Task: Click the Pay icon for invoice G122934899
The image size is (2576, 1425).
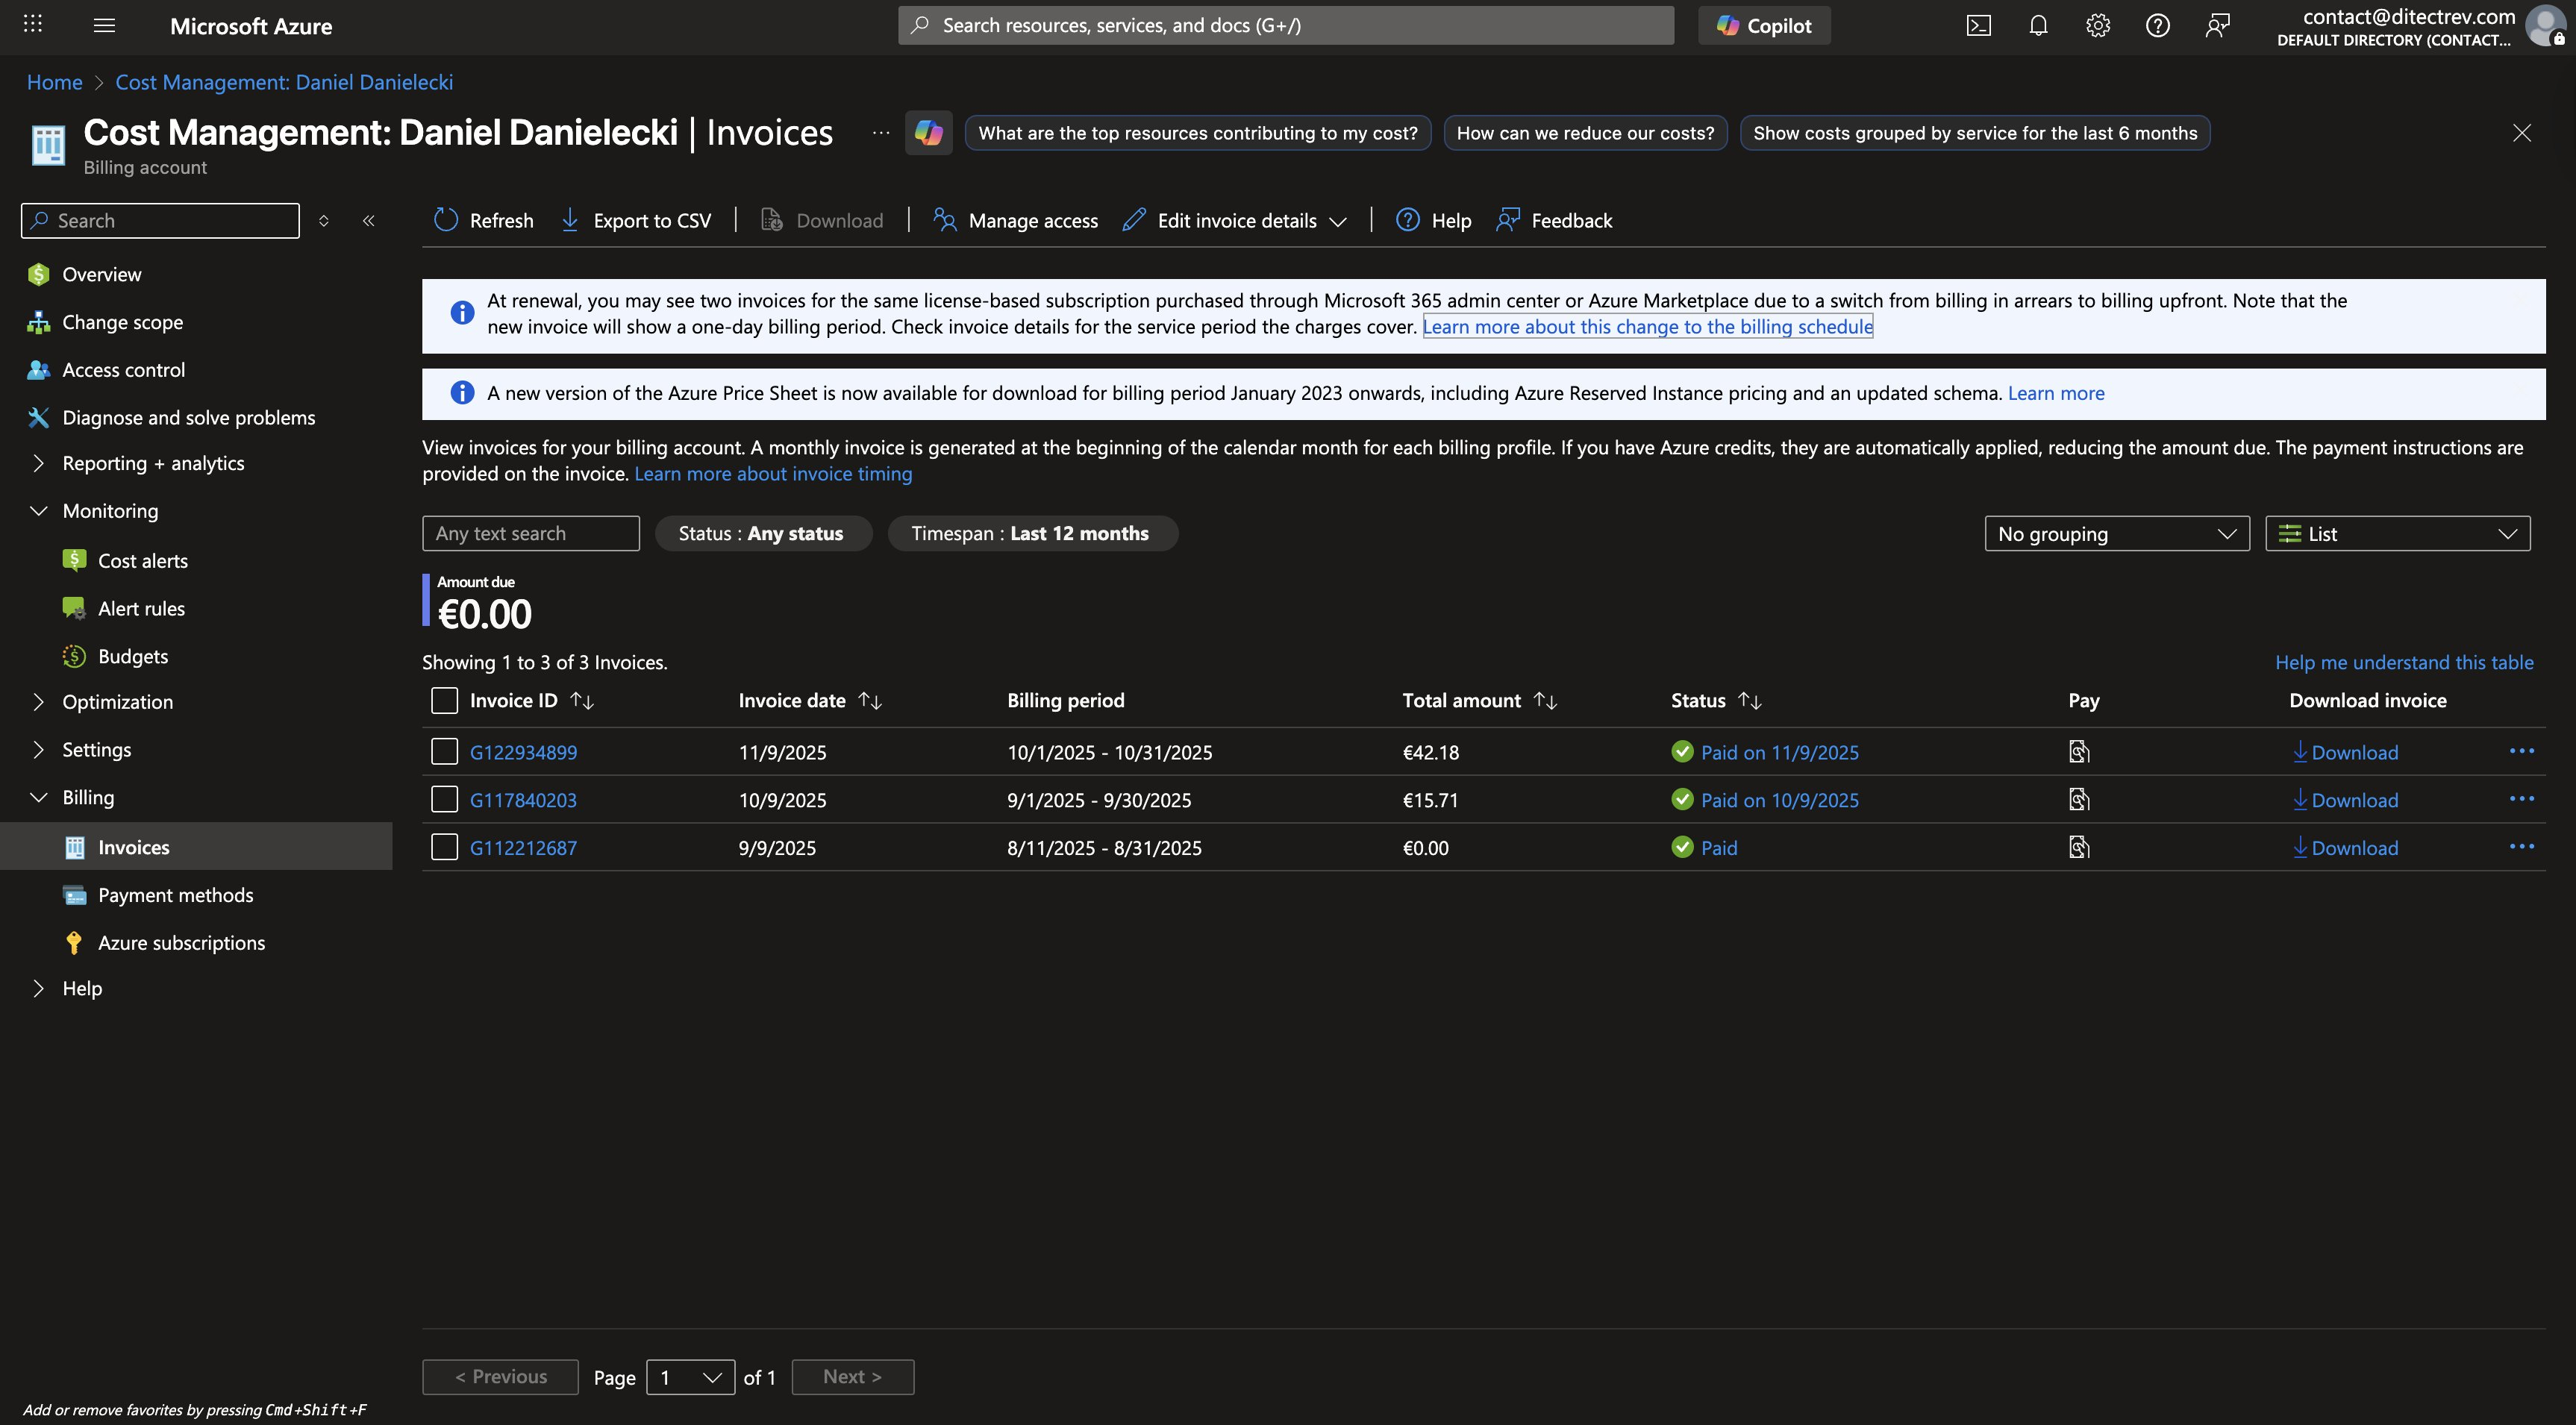Action: (x=2079, y=752)
